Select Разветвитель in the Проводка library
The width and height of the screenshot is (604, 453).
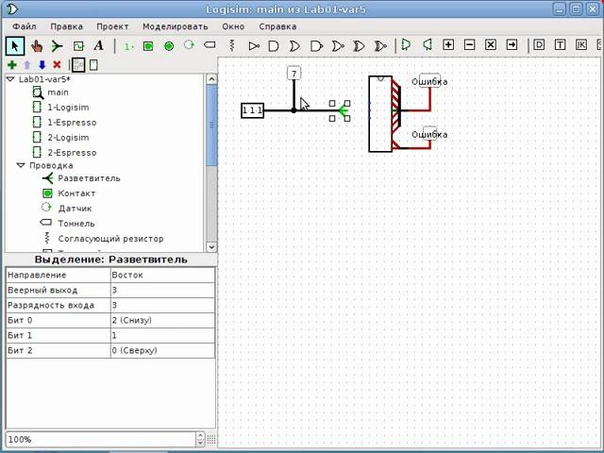click(x=89, y=178)
